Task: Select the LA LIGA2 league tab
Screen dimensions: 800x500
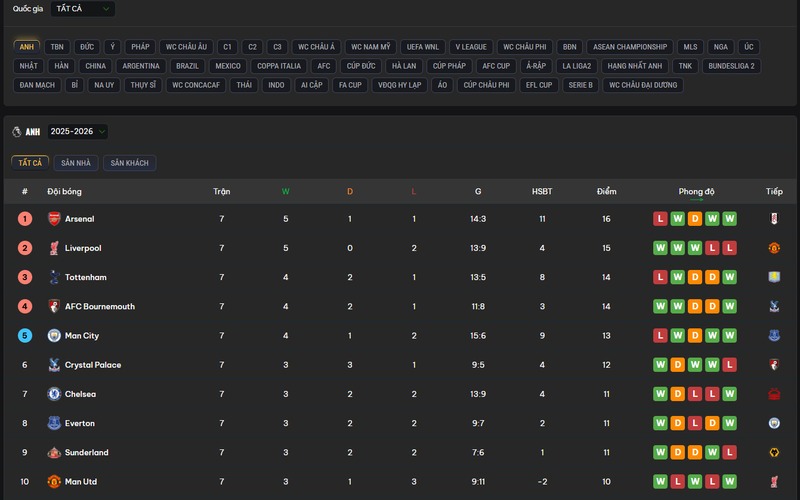Action: click(577, 66)
